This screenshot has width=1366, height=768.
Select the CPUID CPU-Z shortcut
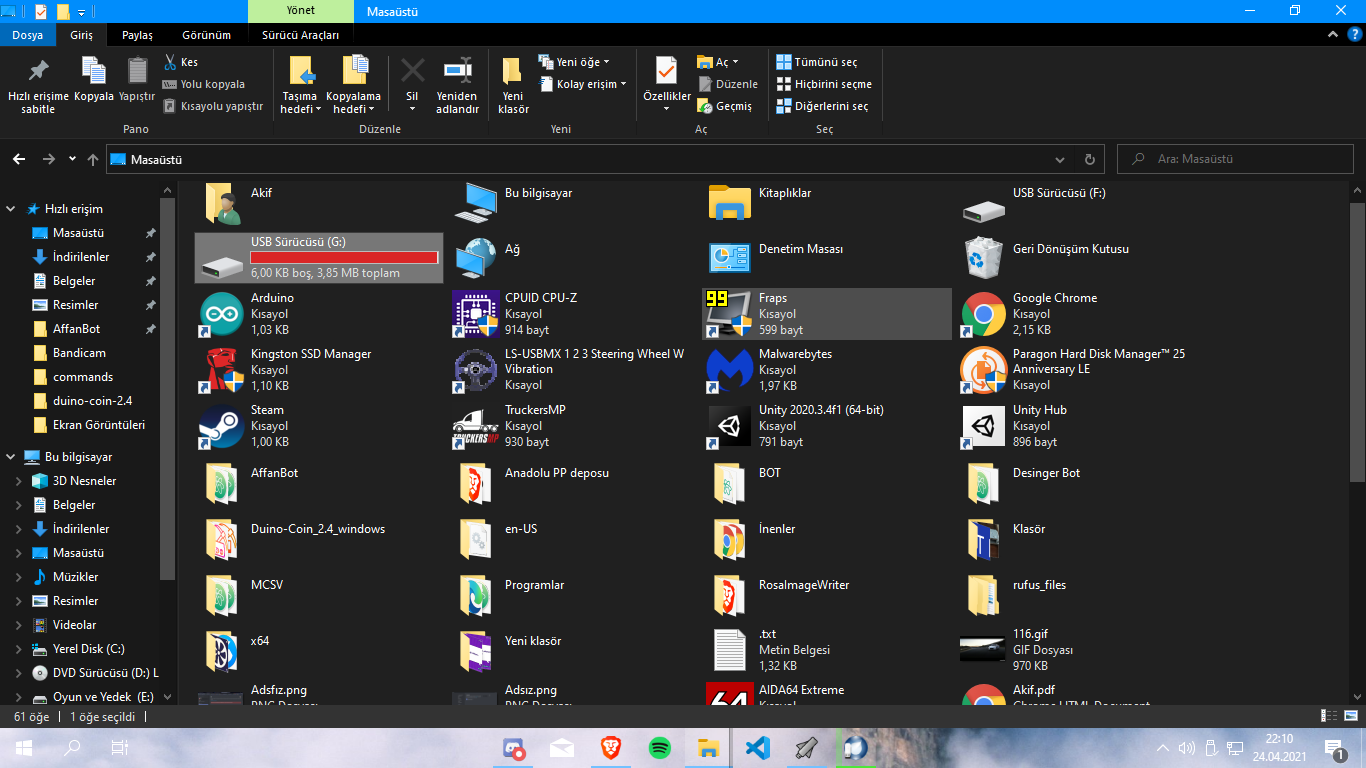coord(474,313)
